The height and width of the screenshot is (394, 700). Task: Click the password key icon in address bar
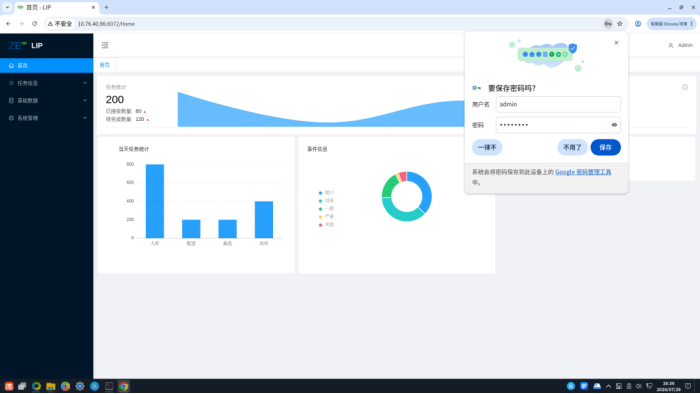point(608,24)
